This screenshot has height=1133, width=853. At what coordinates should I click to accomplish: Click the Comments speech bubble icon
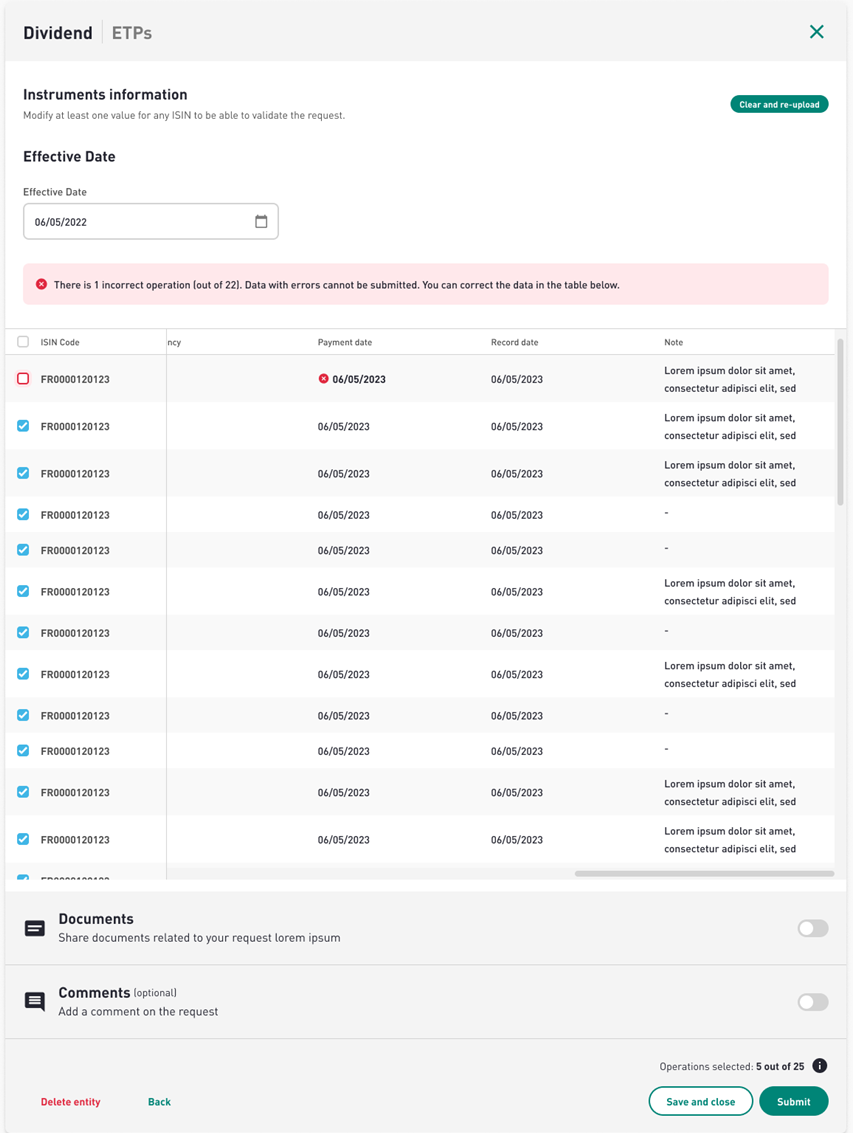pos(35,1001)
